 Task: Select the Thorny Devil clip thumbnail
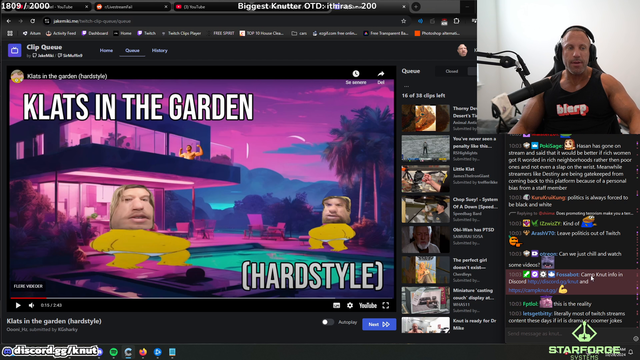pos(425,118)
